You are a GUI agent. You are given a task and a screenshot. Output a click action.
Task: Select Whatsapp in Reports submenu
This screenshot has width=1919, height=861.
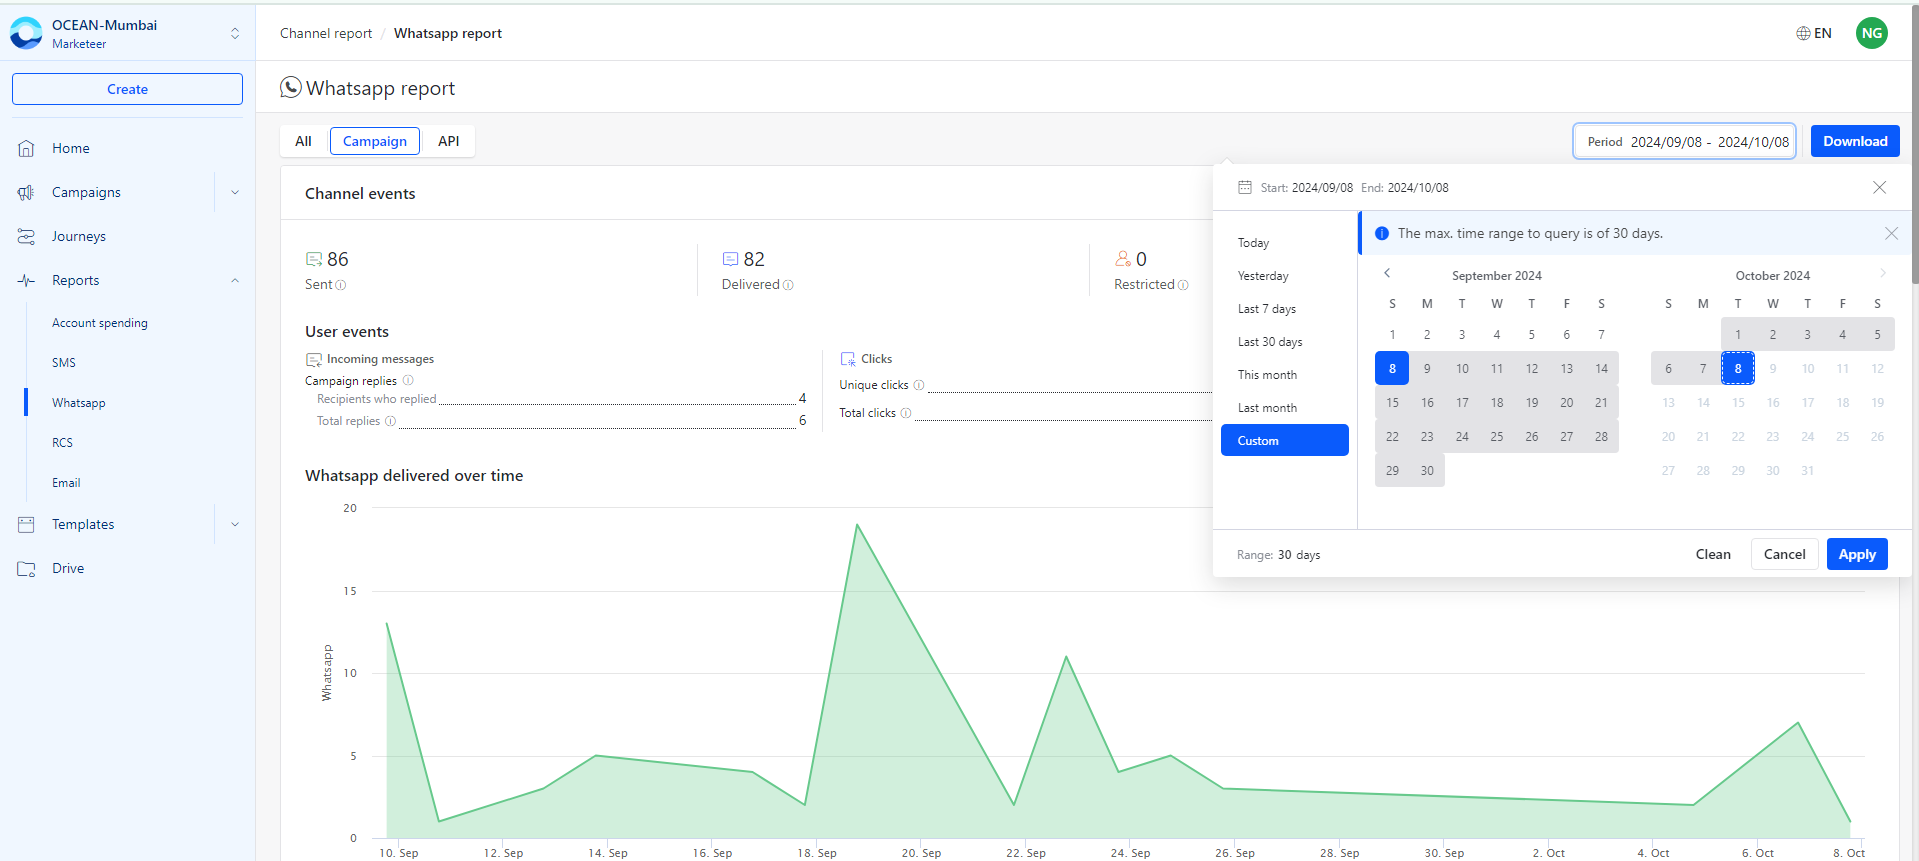(x=79, y=403)
